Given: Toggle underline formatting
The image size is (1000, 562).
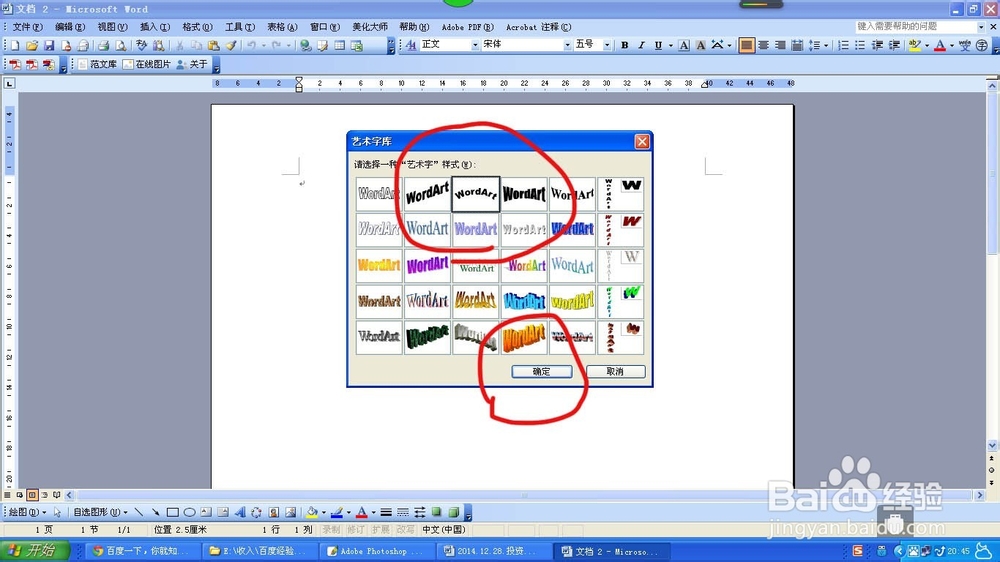Looking at the screenshot, I should coord(658,45).
